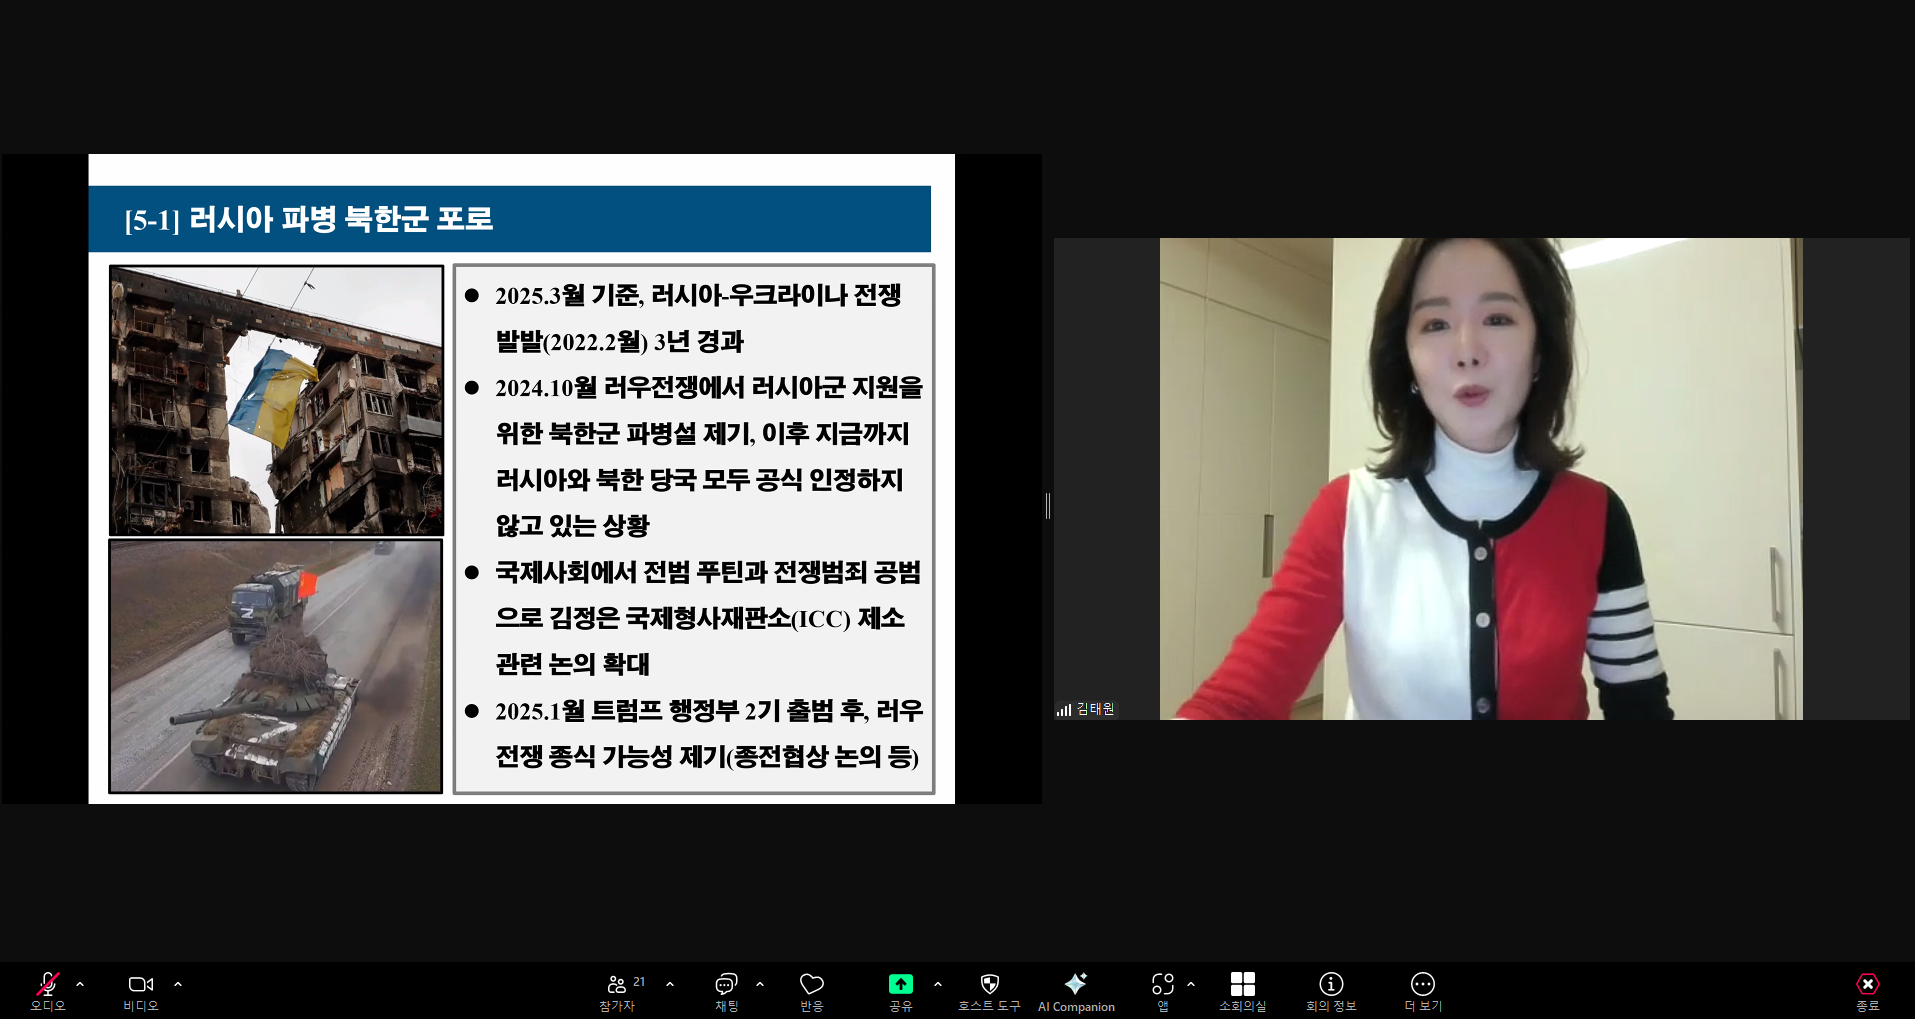Open the 앱 apps icon
Image resolution: width=1915 pixels, height=1019 pixels.
[x=1163, y=984]
